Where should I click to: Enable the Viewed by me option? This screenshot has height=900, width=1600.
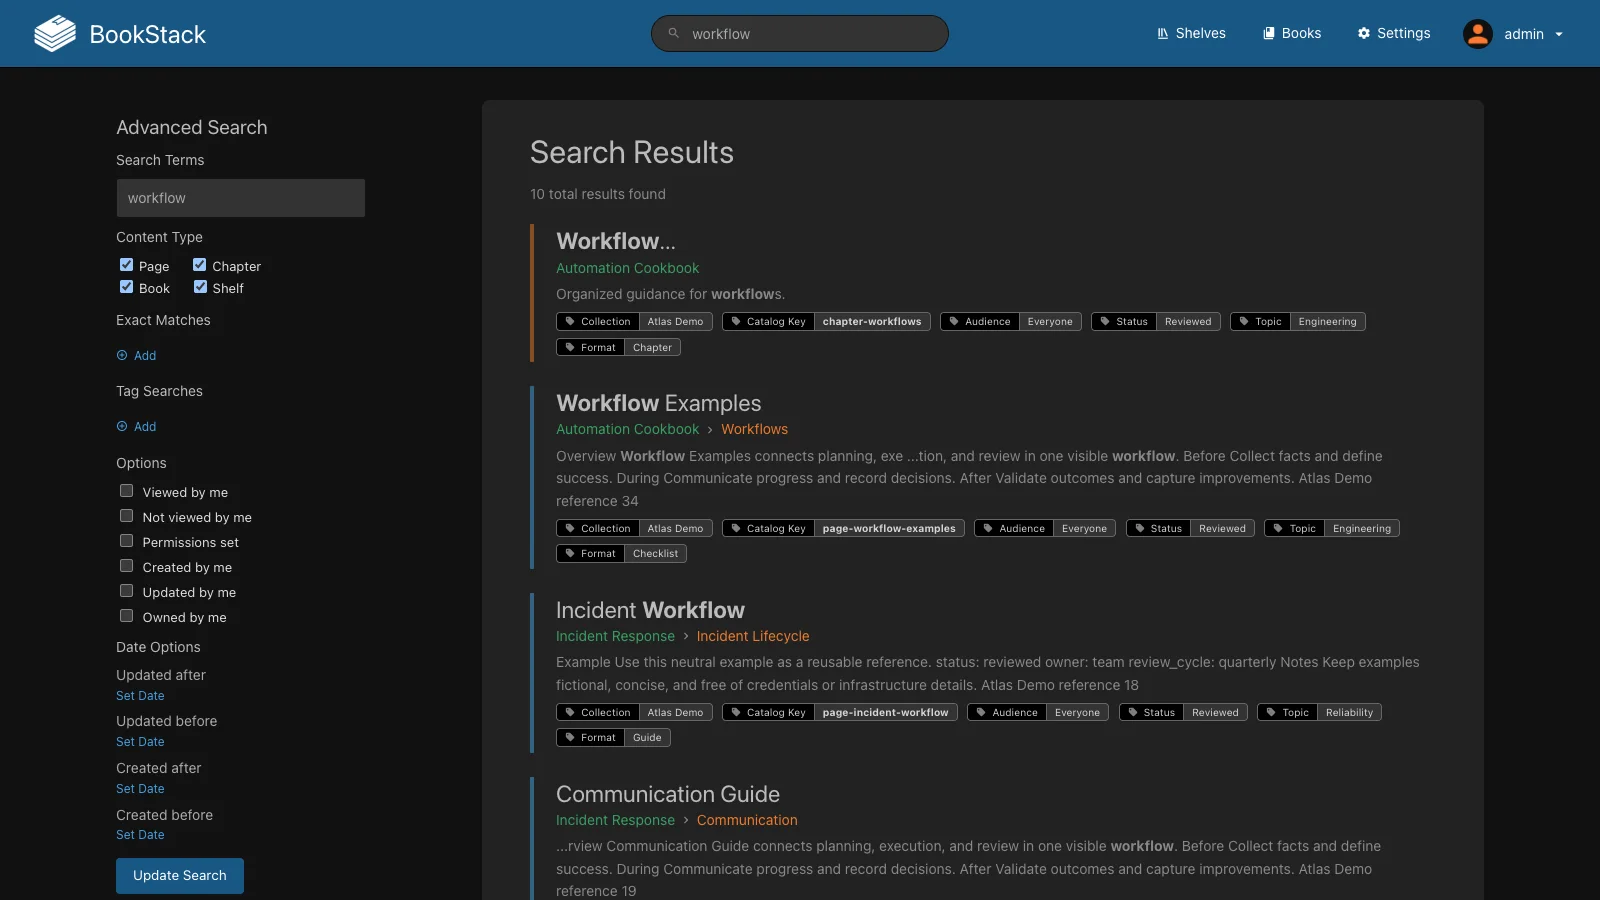tap(127, 491)
